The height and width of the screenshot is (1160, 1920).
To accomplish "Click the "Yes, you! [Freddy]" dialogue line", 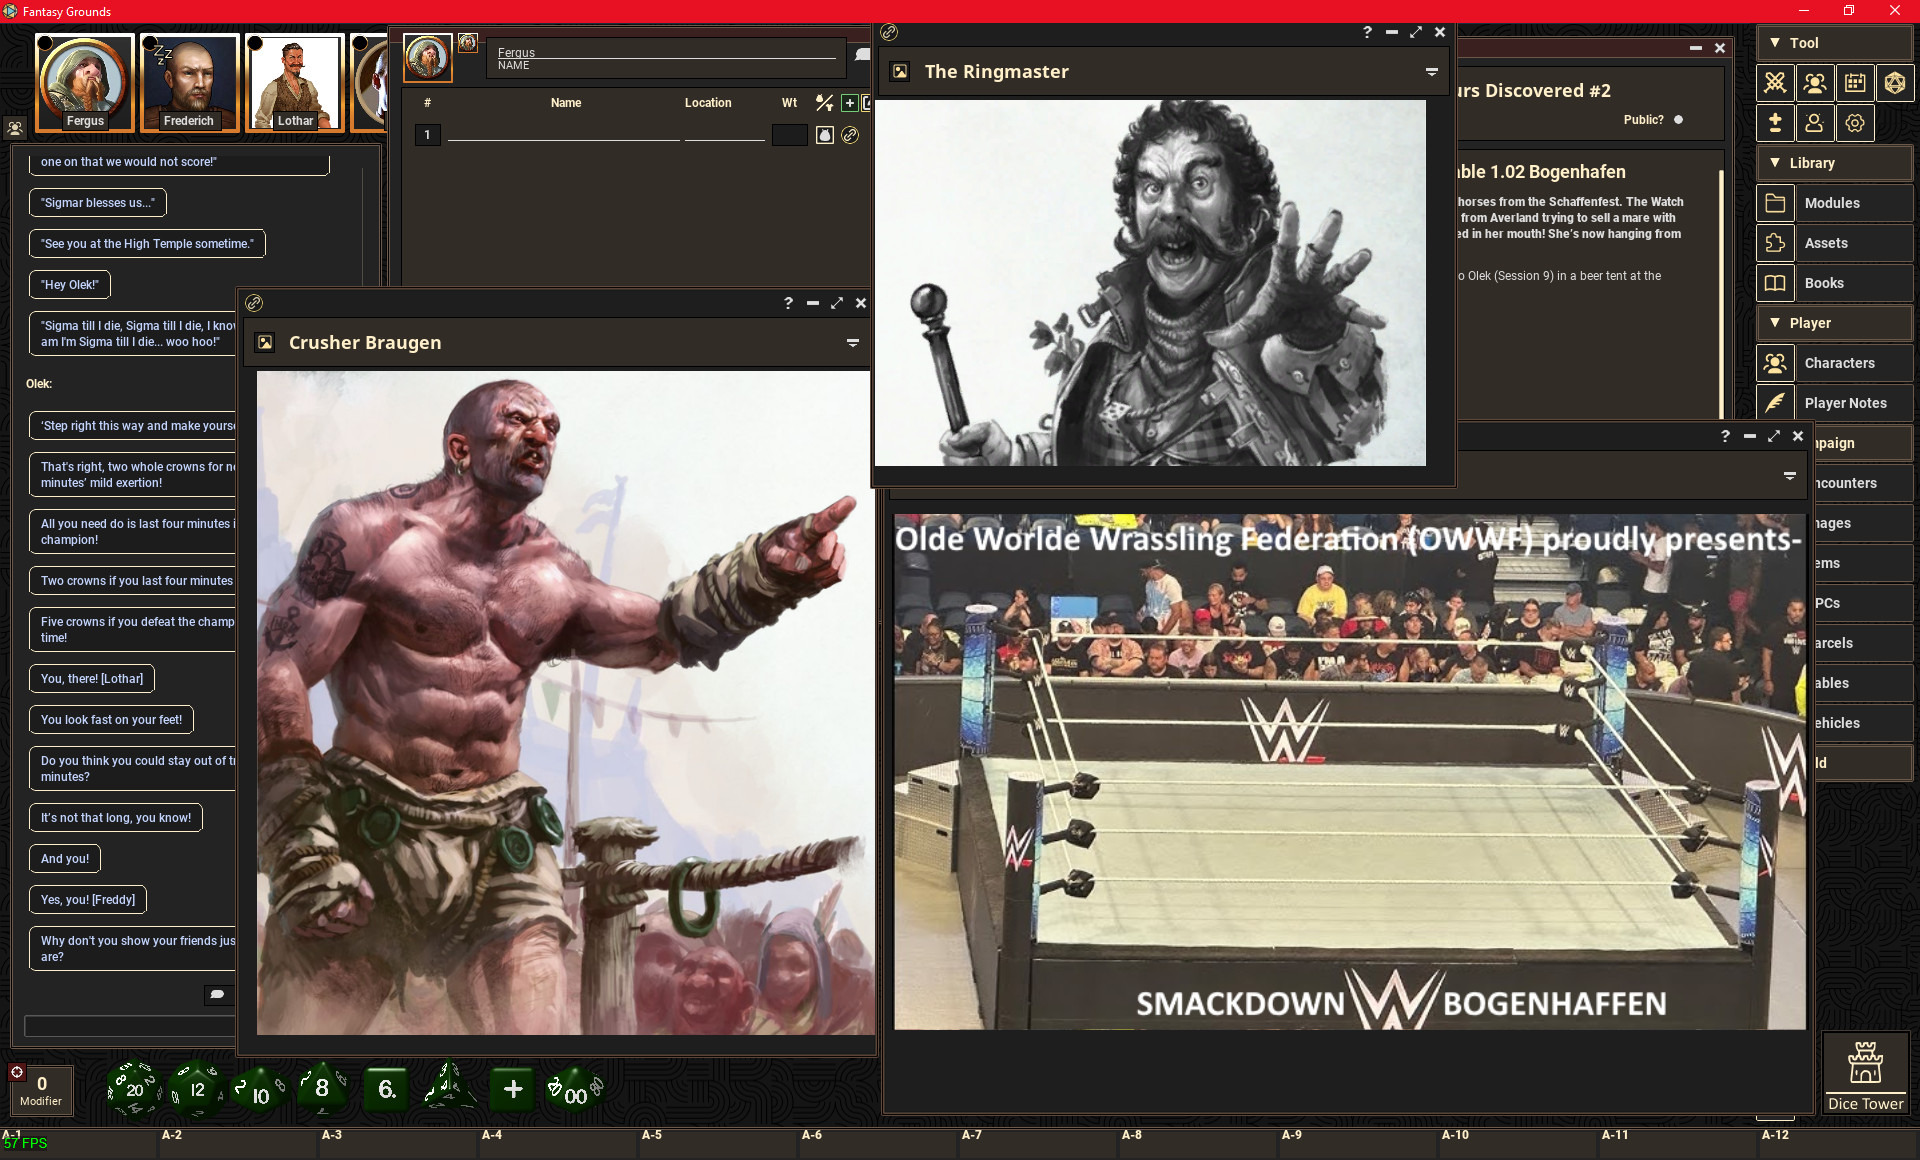I will click(88, 900).
